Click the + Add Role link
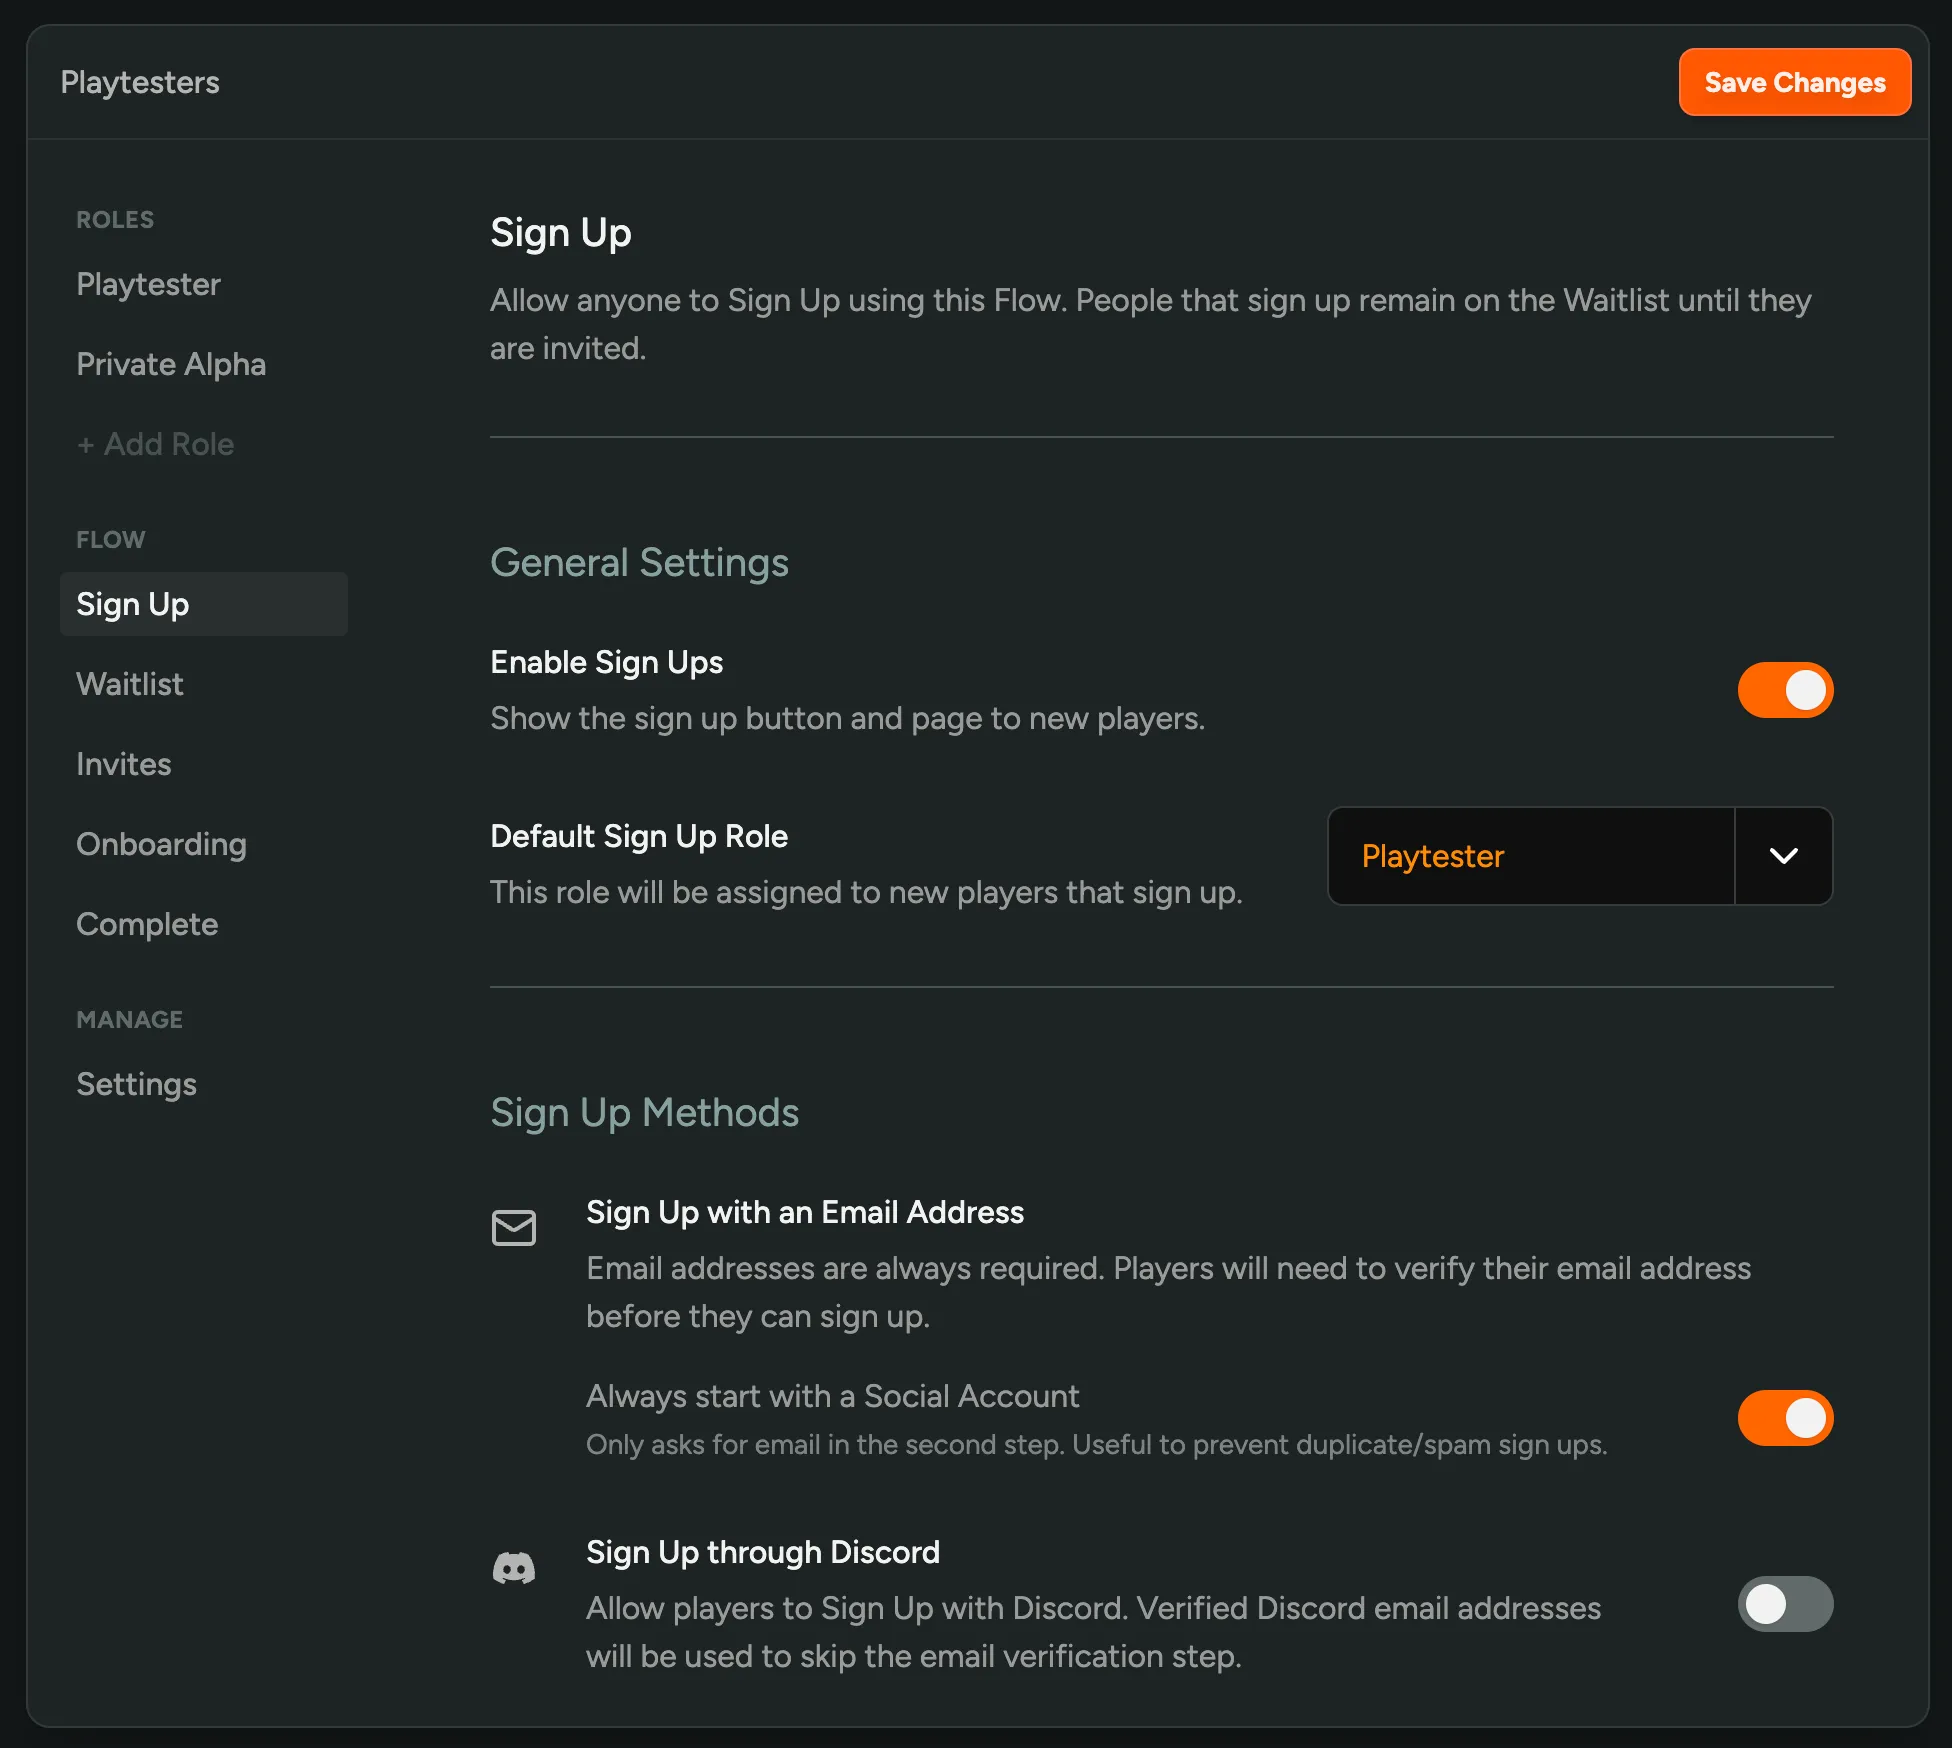 [156, 444]
